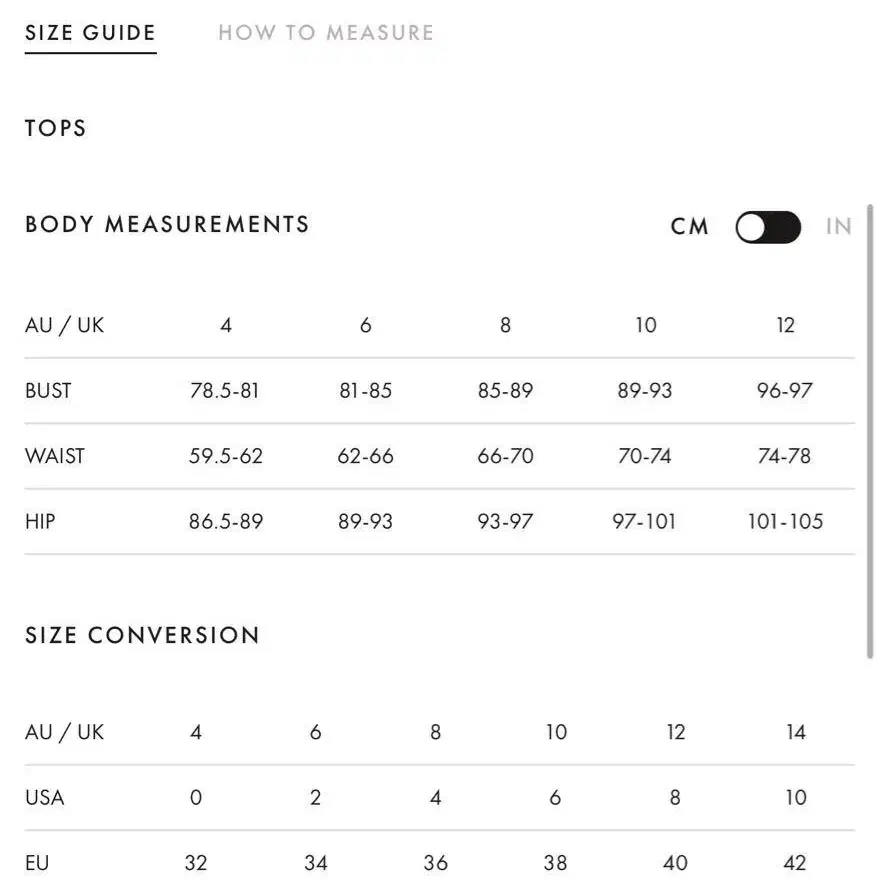The image size is (880, 880).
Task: Click the Size Conversion heading
Action: tap(143, 635)
